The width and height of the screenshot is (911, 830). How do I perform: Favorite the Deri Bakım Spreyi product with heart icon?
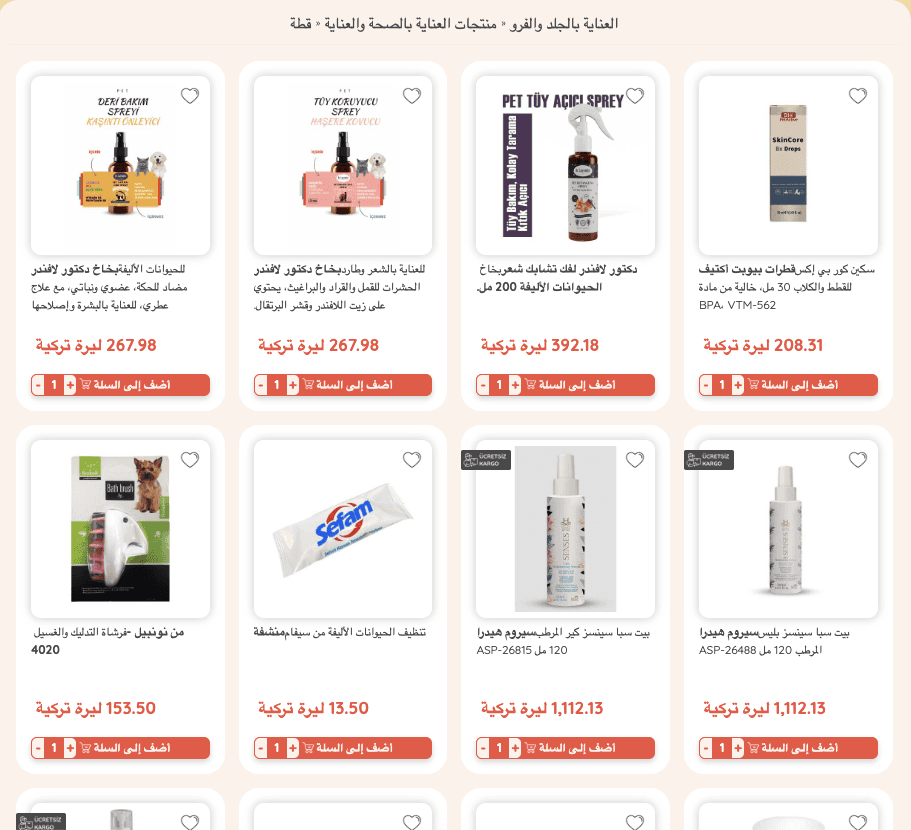[x=190, y=95]
